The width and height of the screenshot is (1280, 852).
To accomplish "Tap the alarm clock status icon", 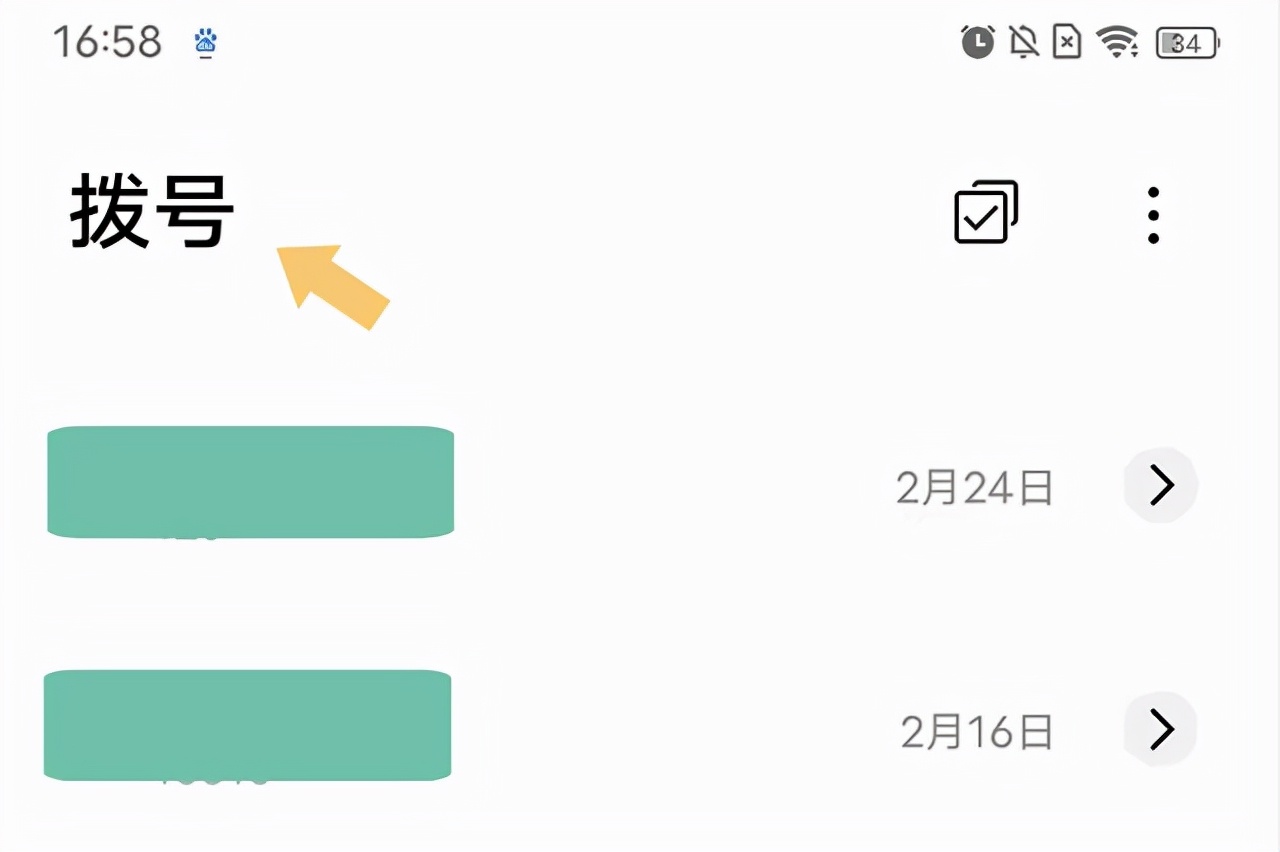I will click(x=977, y=42).
